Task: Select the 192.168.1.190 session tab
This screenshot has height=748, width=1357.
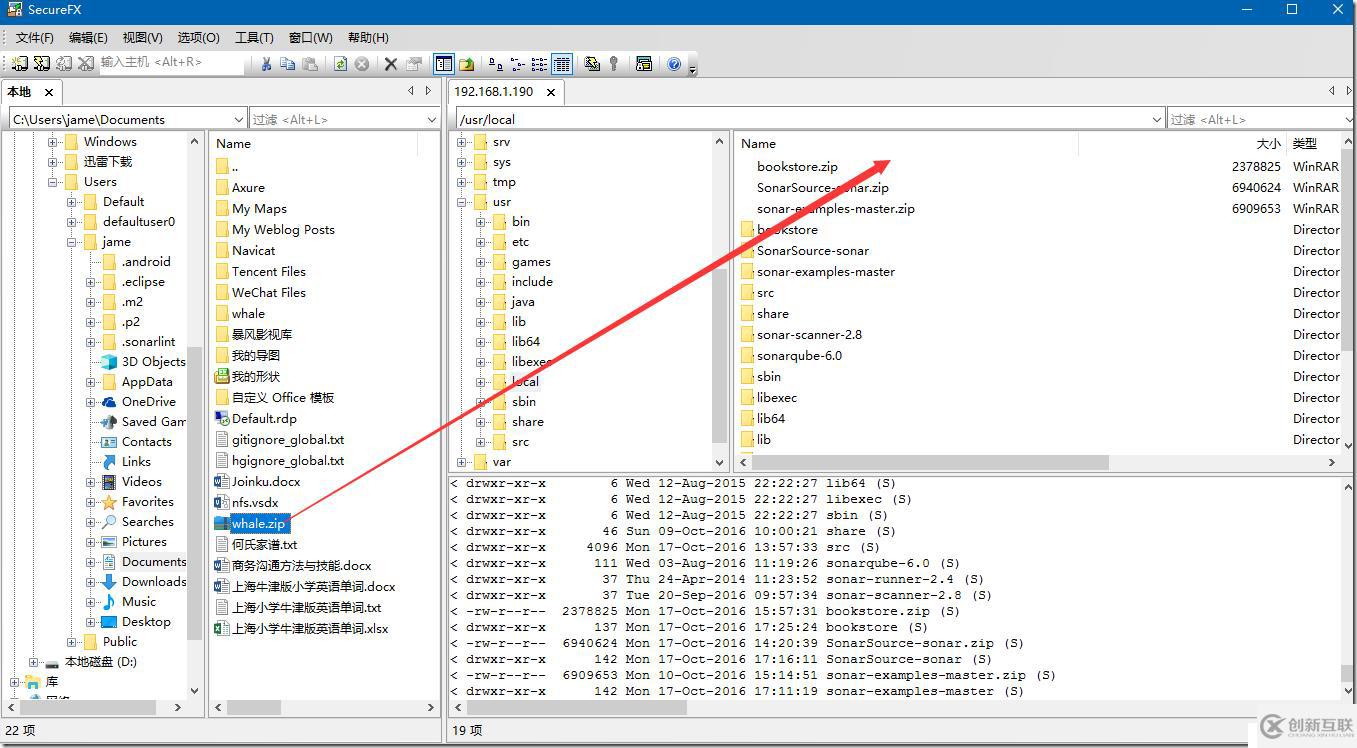Action: coord(494,91)
